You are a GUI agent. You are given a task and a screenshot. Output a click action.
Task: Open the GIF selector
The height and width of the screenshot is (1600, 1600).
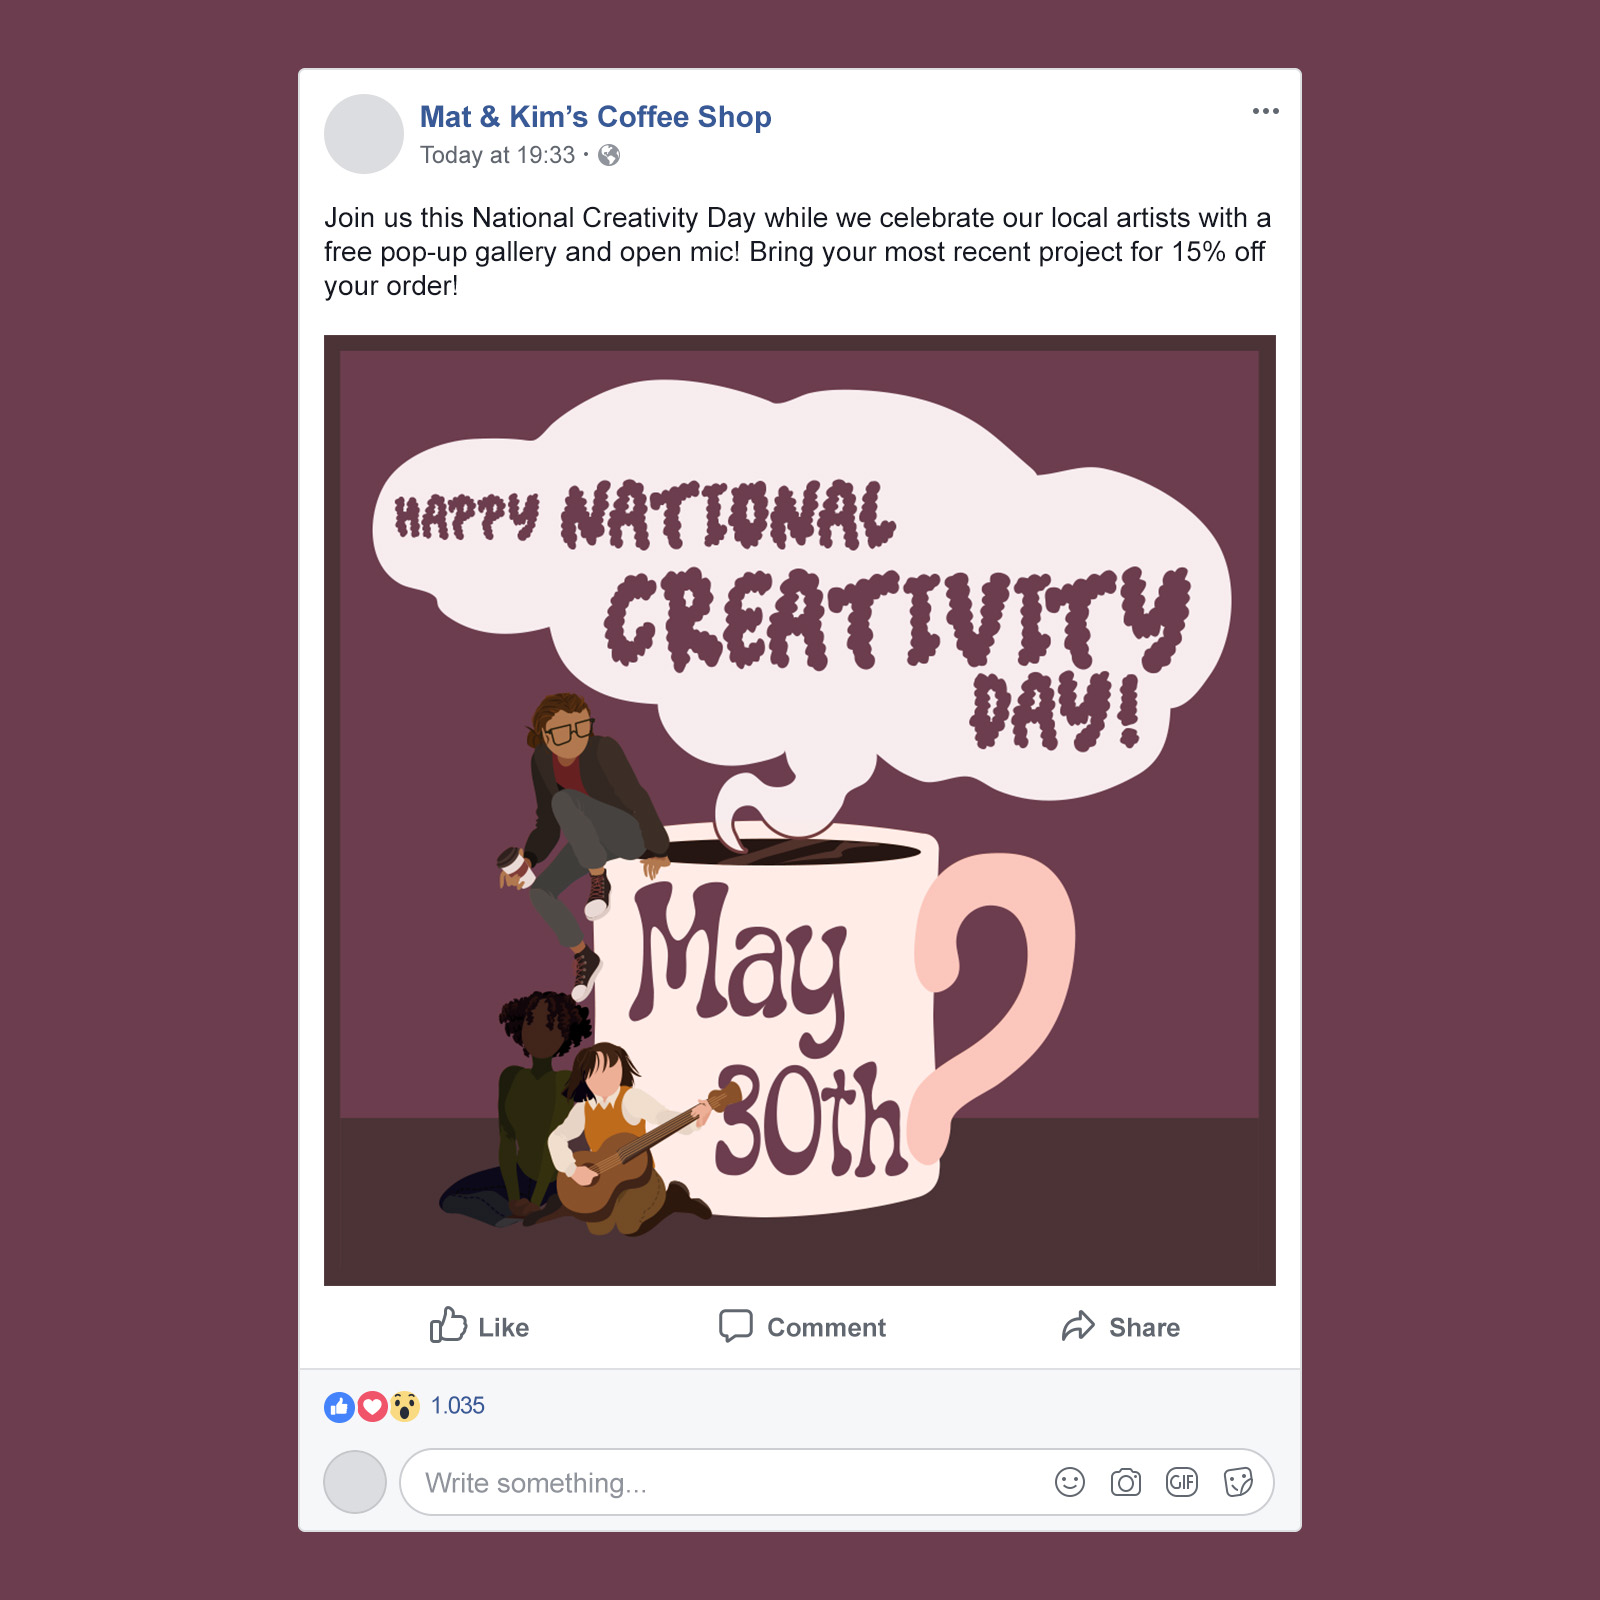coord(1181,1482)
